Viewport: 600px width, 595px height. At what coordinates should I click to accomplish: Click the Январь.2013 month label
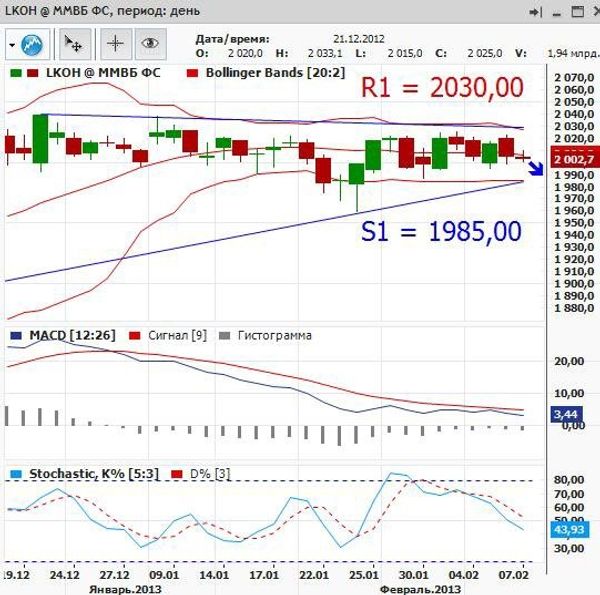[125, 589]
